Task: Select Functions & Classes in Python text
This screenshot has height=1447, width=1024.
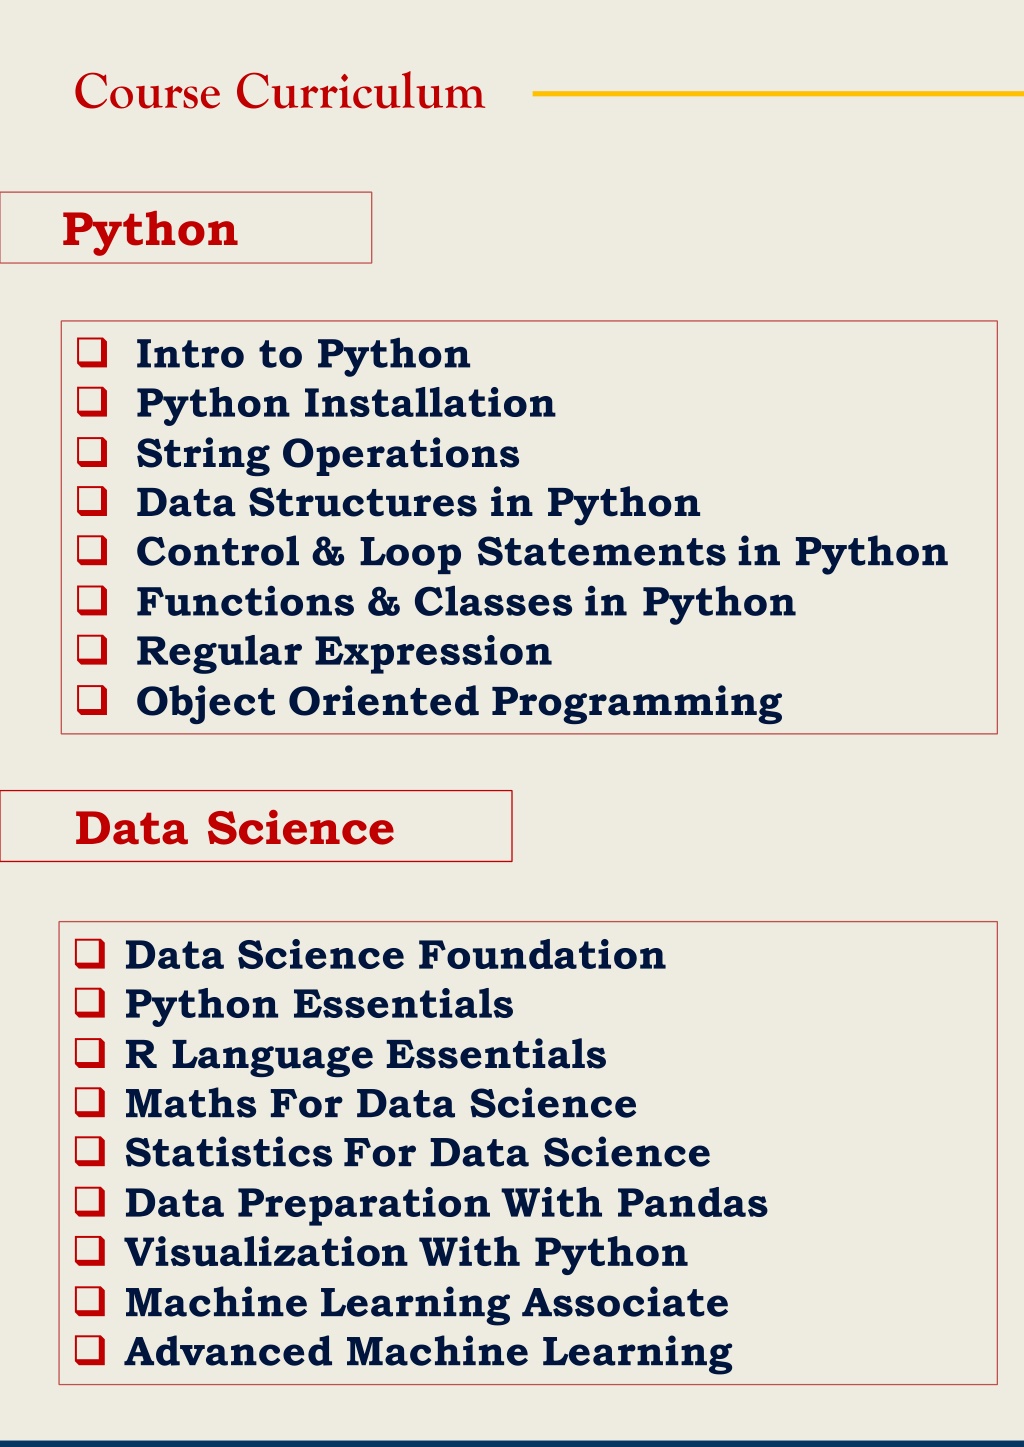Action: pyautogui.click(x=466, y=602)
